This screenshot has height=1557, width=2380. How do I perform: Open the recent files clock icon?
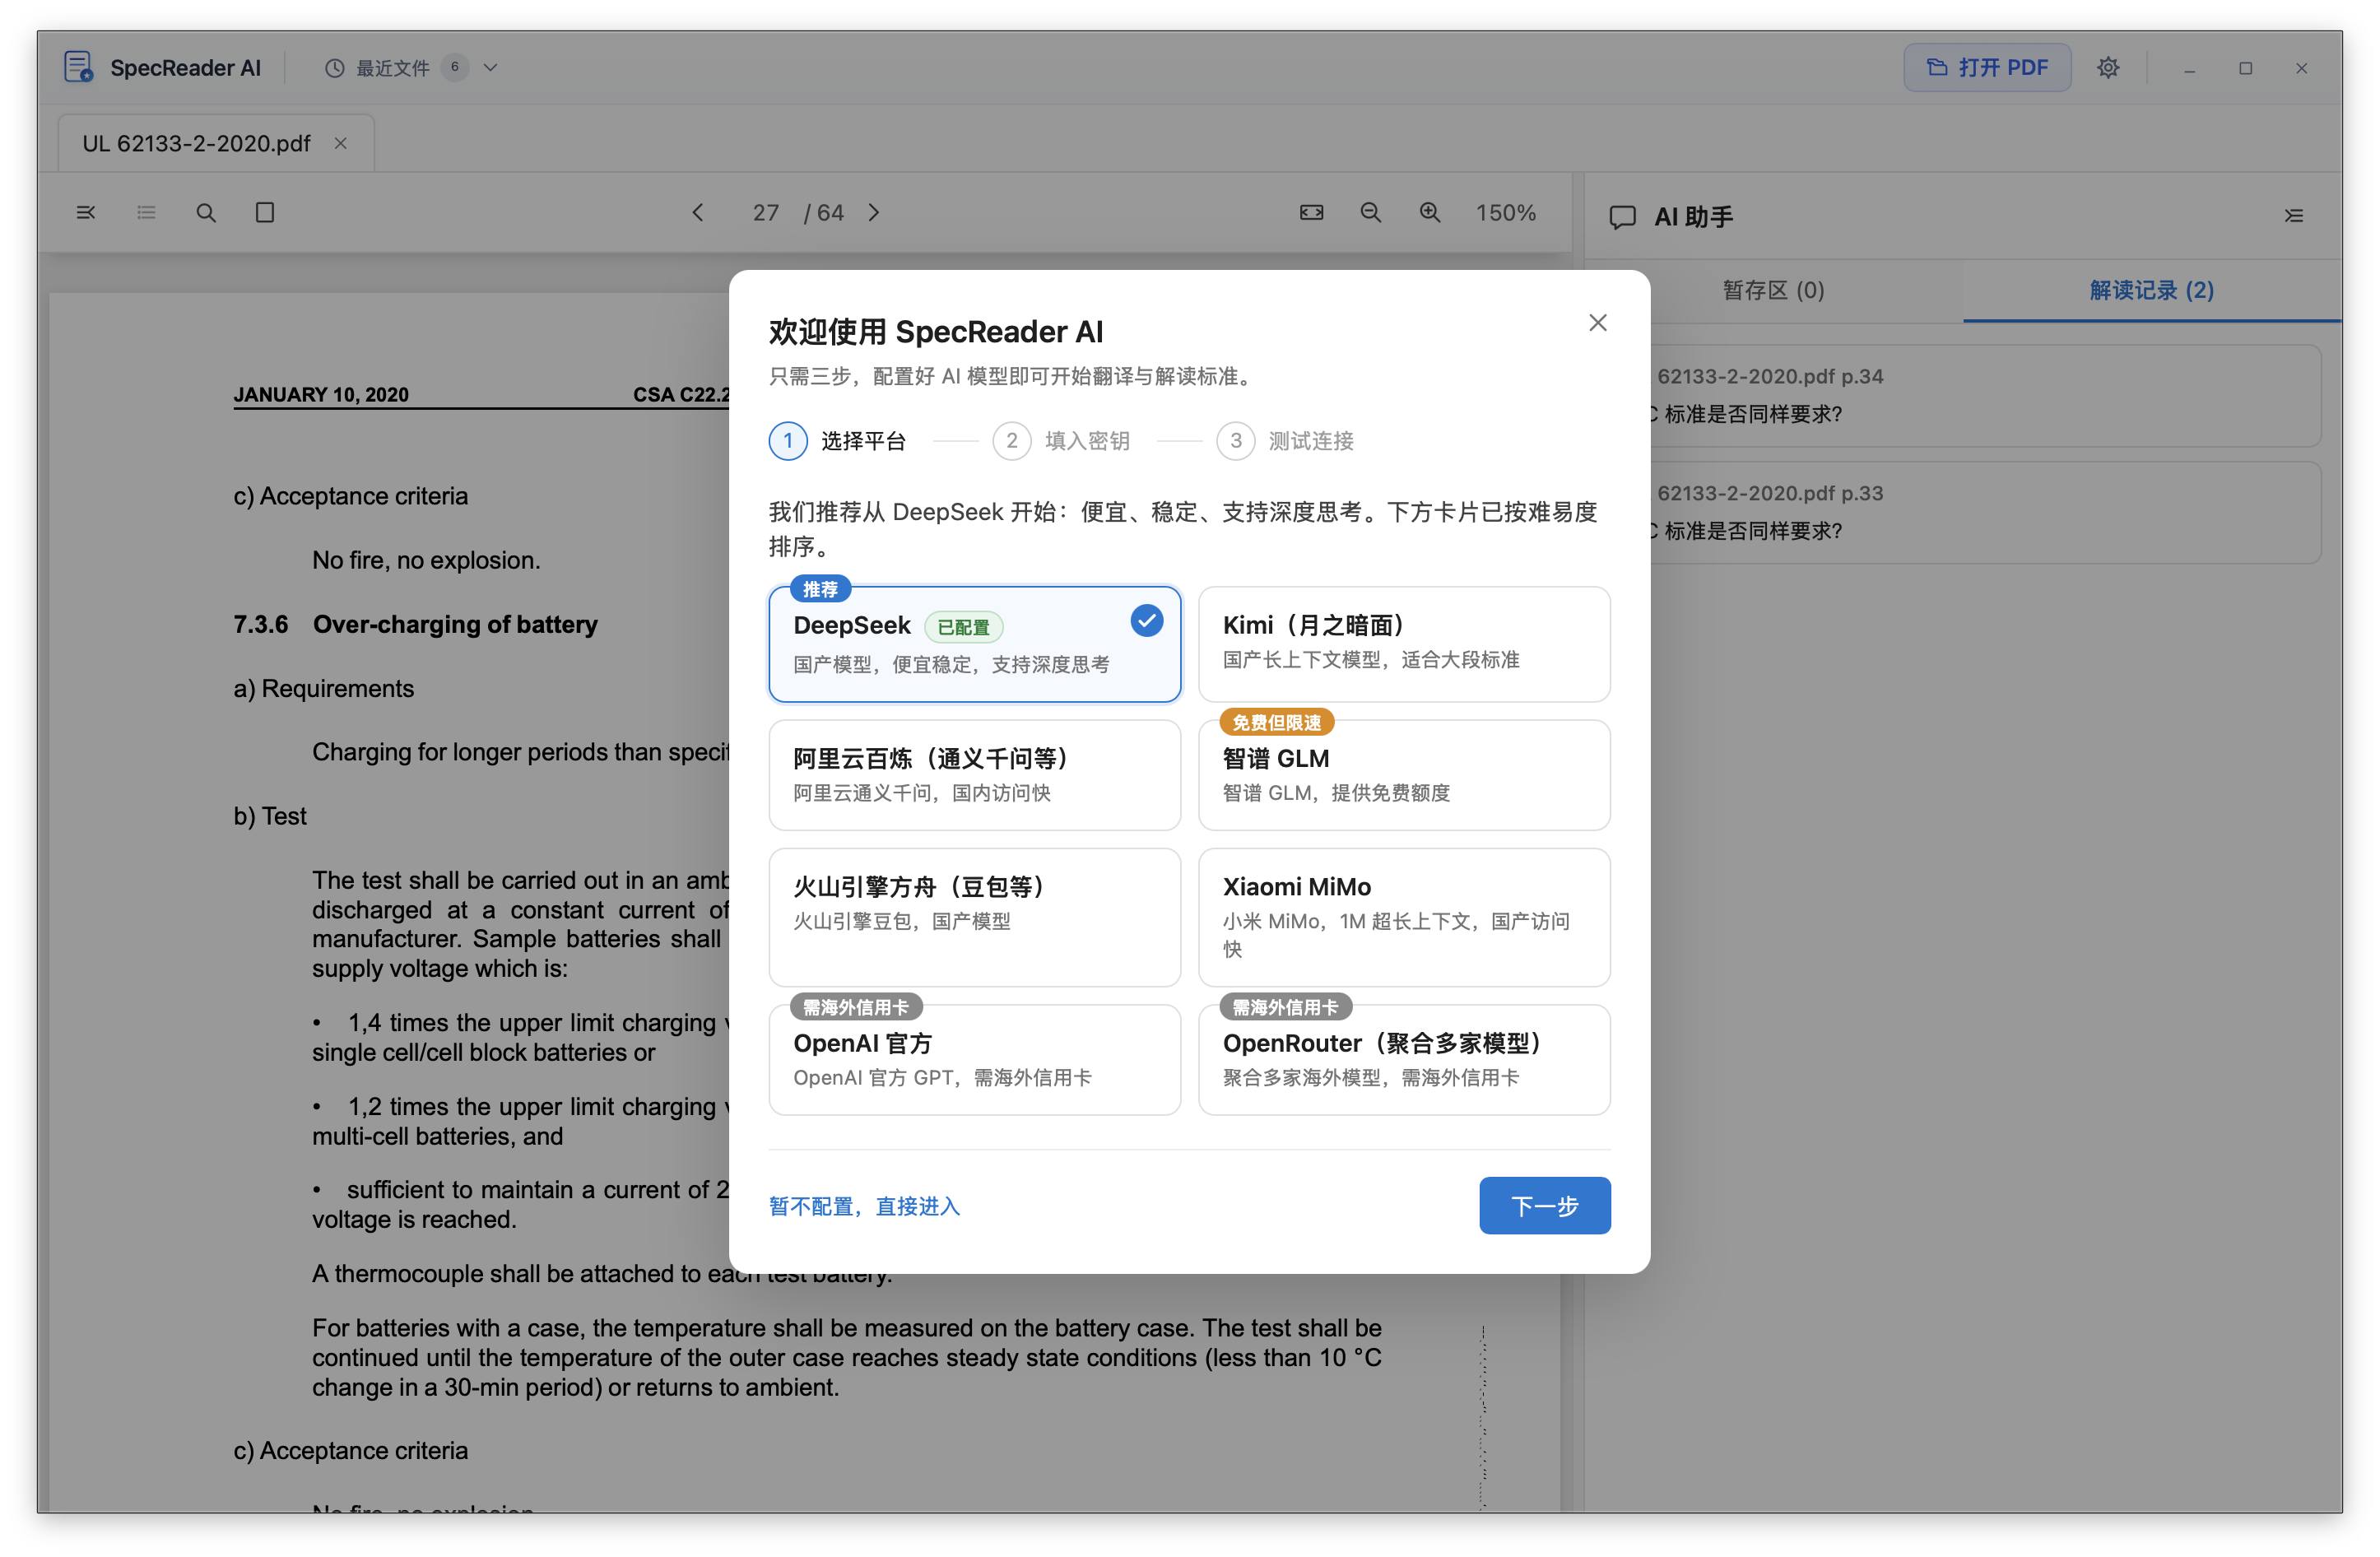click(x=334, y=68)
